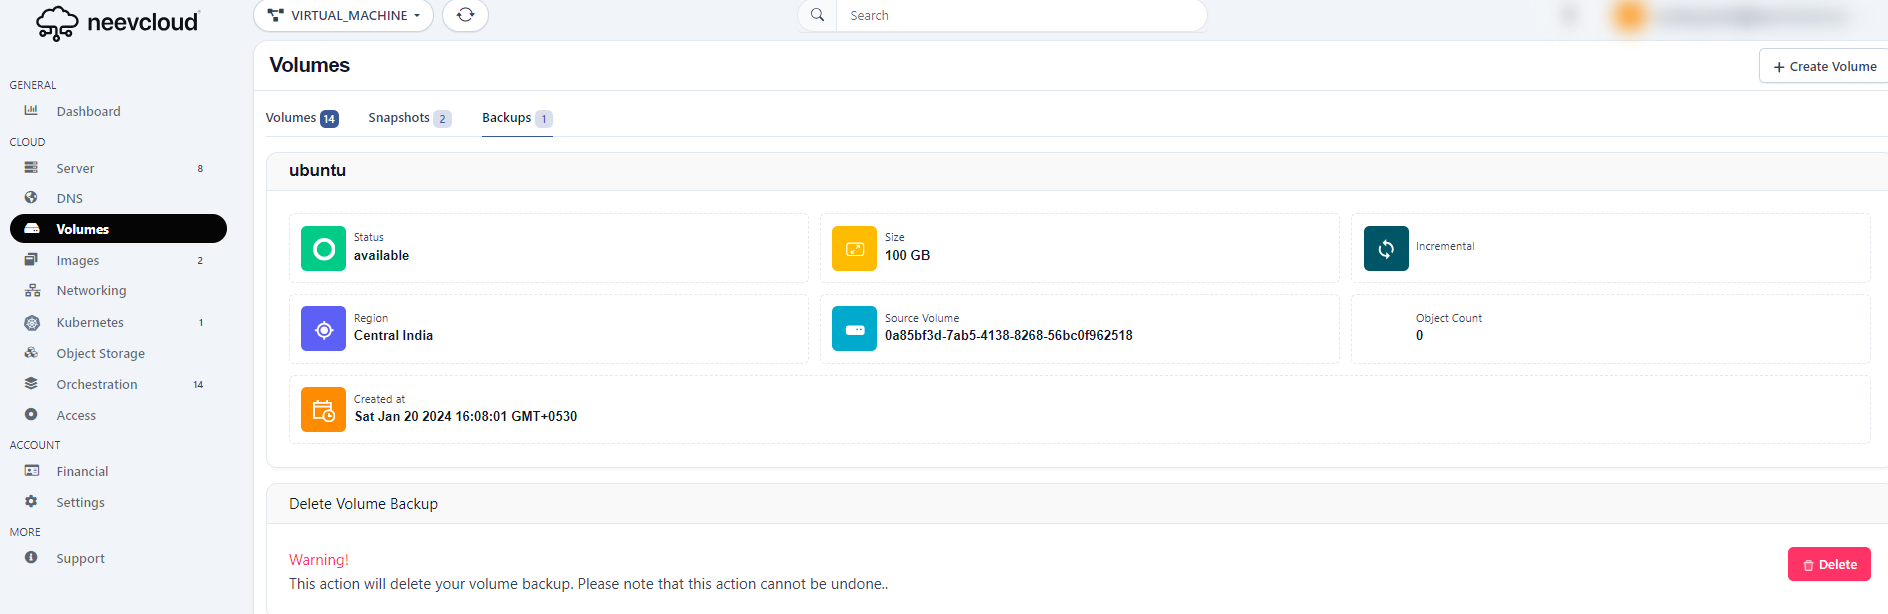Open Object Storage from the sidebar
Screen dimensions: 1888x614
click(100, 353)
